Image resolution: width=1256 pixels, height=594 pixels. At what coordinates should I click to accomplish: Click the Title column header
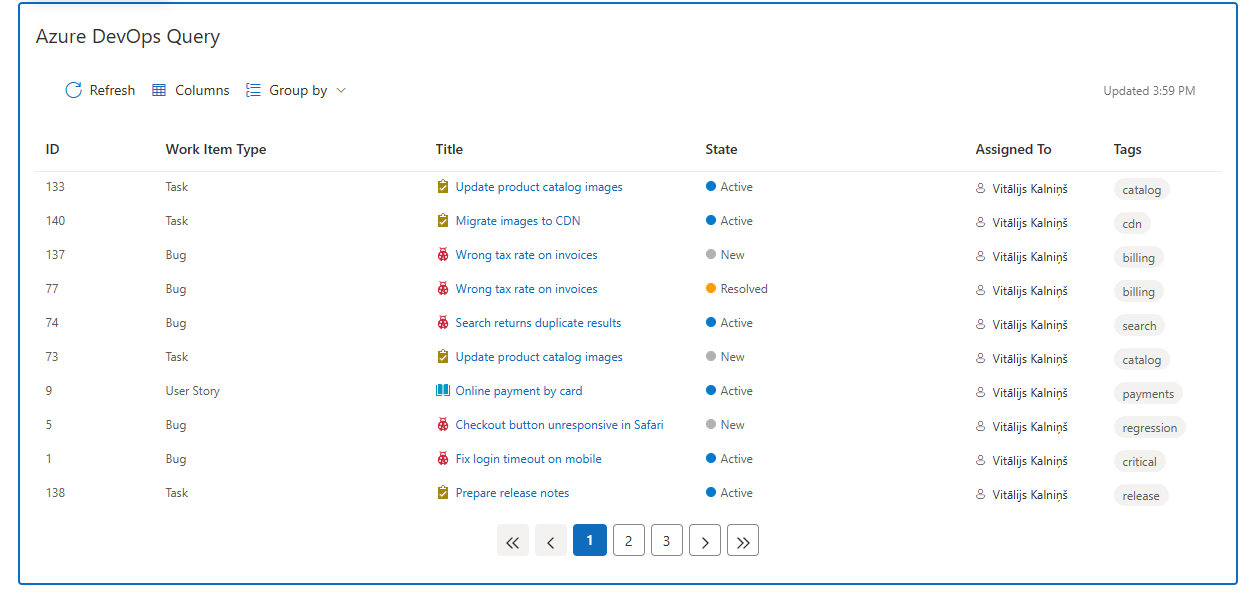pos(449,149)
